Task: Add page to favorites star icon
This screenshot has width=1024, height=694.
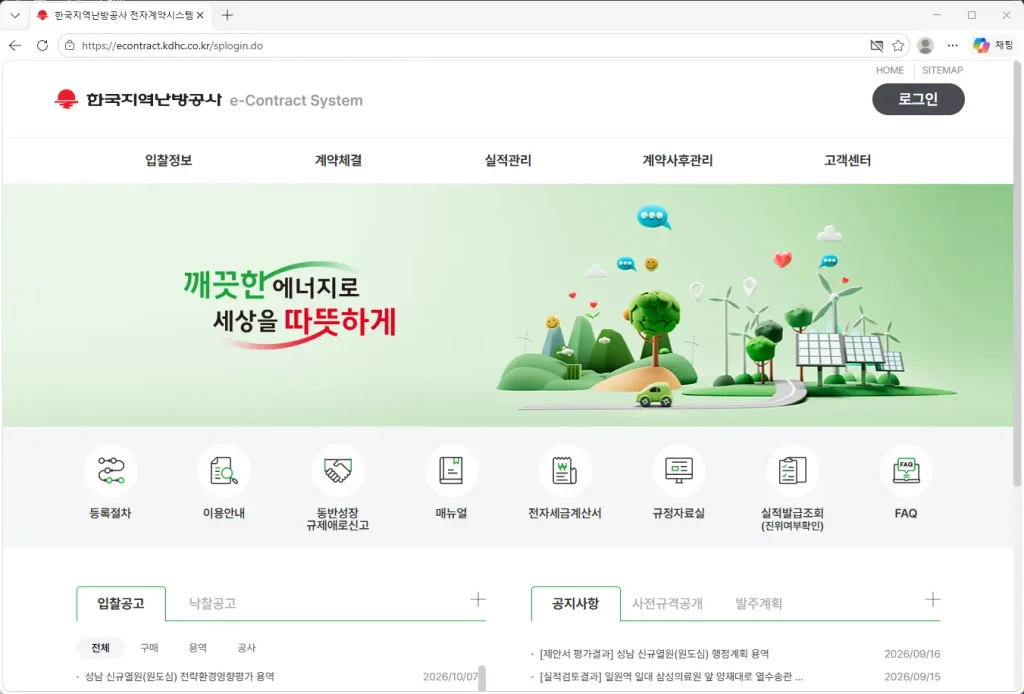Action: pos(899,46)
